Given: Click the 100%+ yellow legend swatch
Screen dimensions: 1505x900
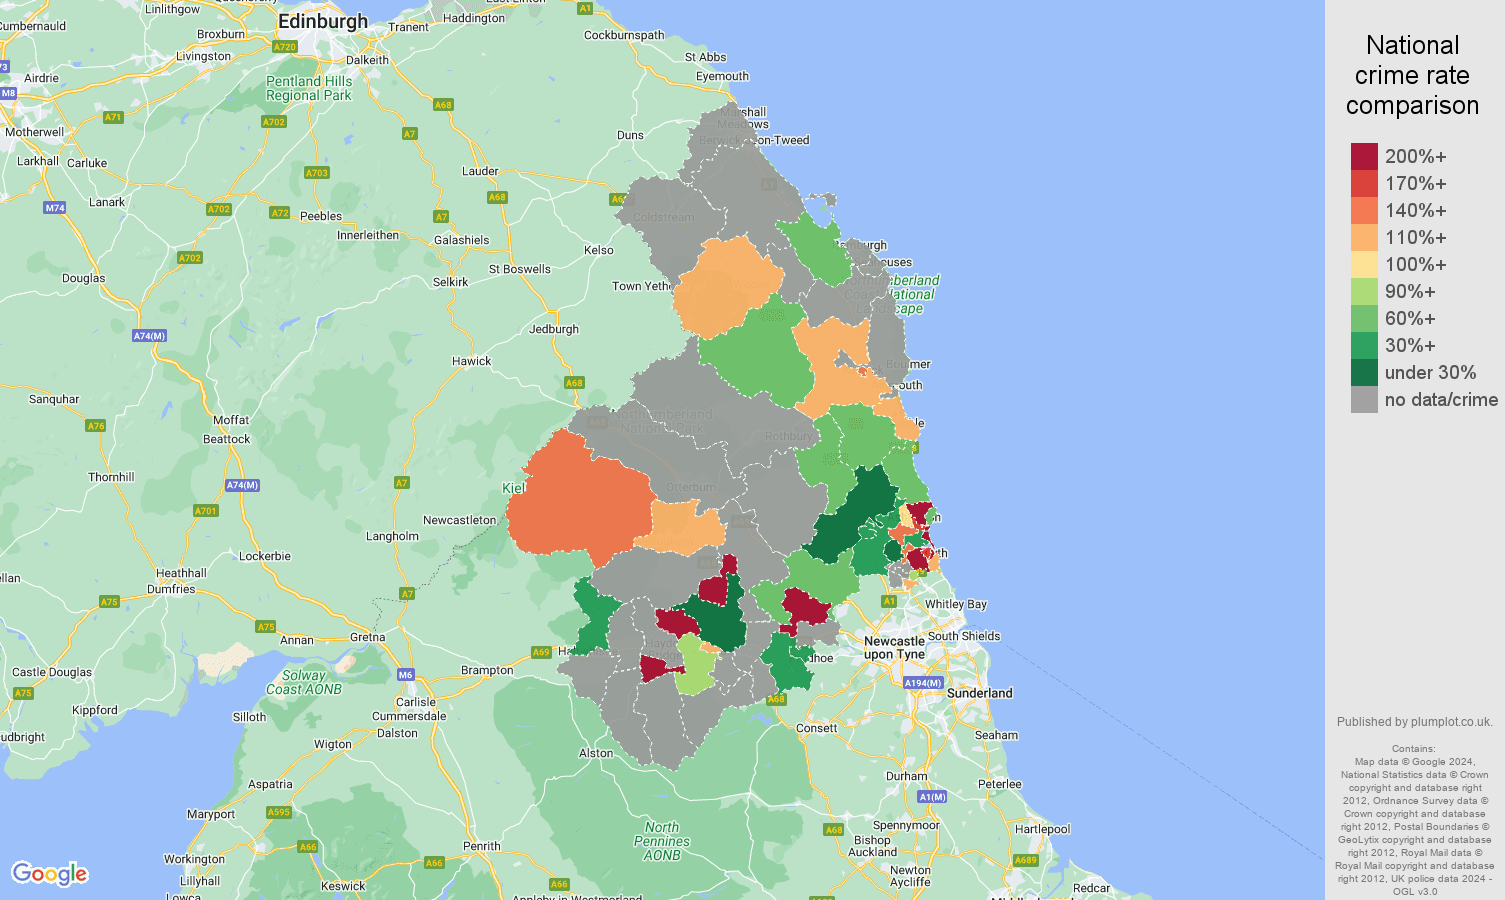Looking at the screenshot, I should point(1364,265).
